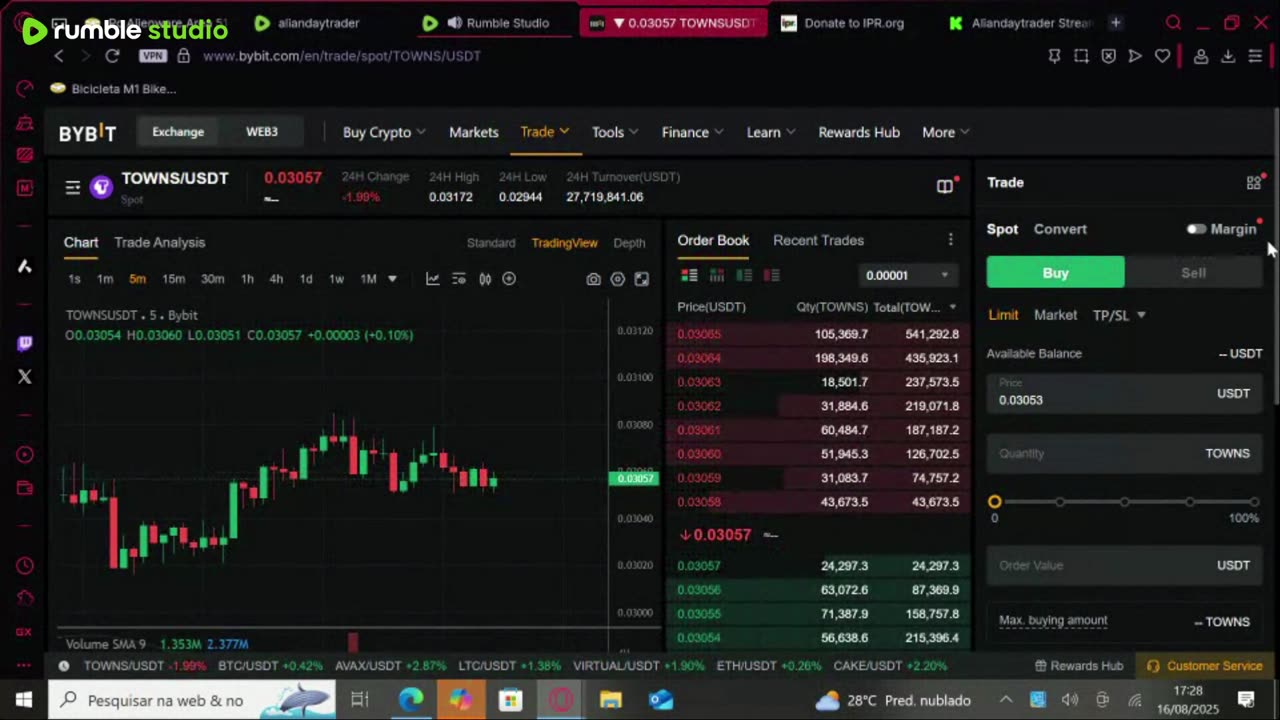Switch to the Trade Analysis tab
The height and width of the screenshot is (720, 1280).
click(x=159, y=242)
